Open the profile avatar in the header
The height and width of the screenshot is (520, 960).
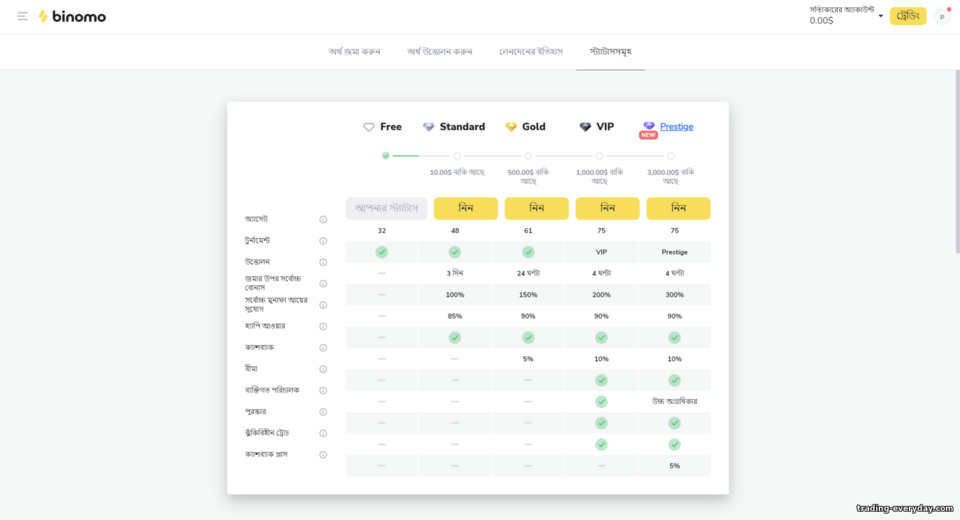(x=942, y=17)
